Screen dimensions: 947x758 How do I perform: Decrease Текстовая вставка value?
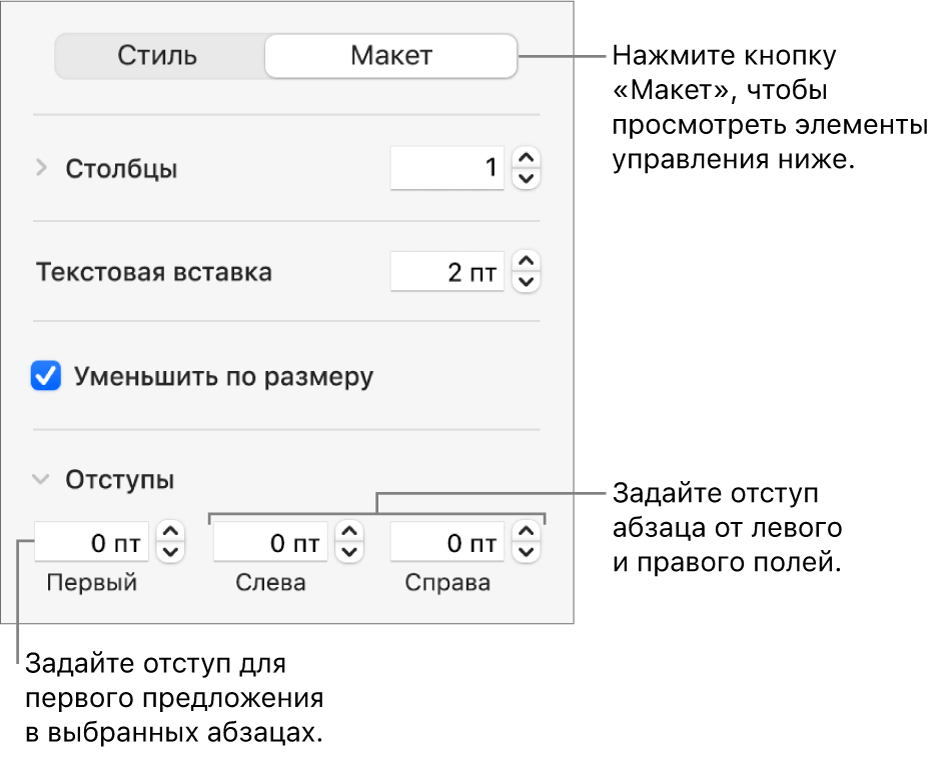tap(526, 282)
